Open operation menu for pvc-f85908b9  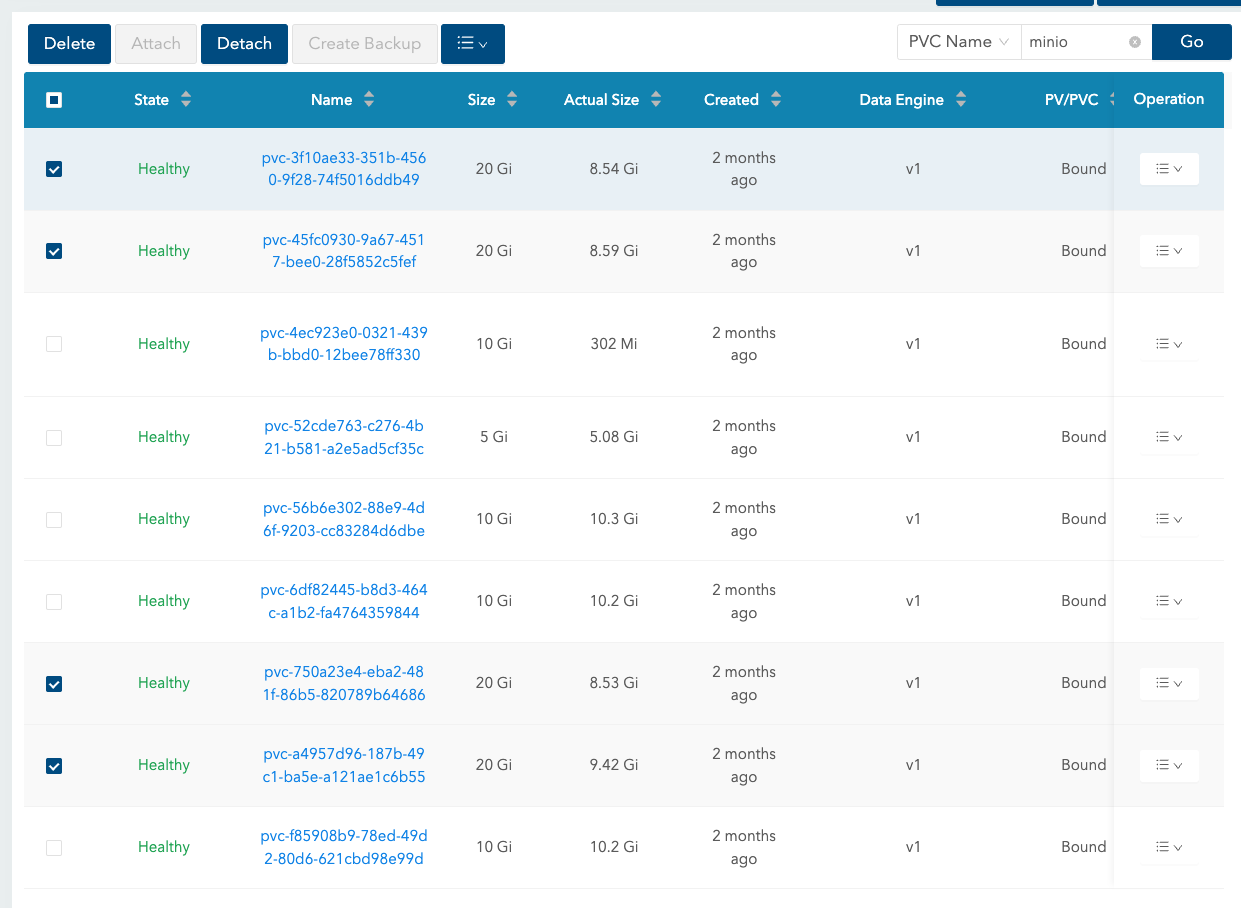pyautogui.click(x=1169, y=847)
